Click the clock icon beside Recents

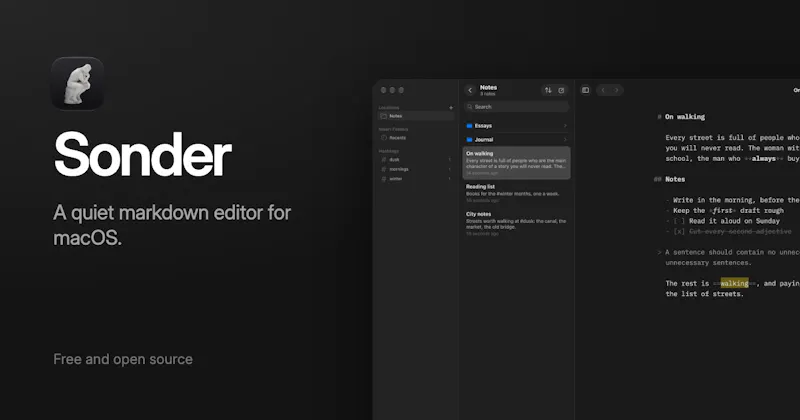[384, 138]
